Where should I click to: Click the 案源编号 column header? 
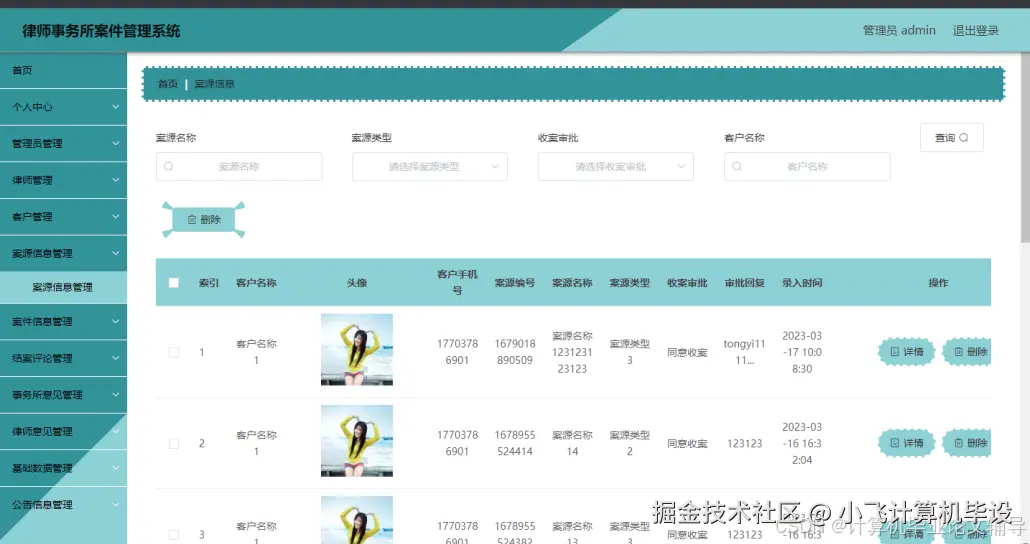point(514,283)
